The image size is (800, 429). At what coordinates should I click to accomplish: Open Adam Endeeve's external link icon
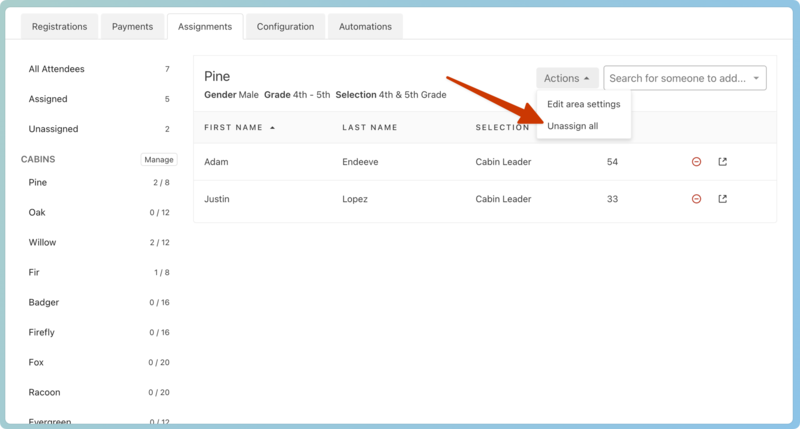tap(723, 162)
